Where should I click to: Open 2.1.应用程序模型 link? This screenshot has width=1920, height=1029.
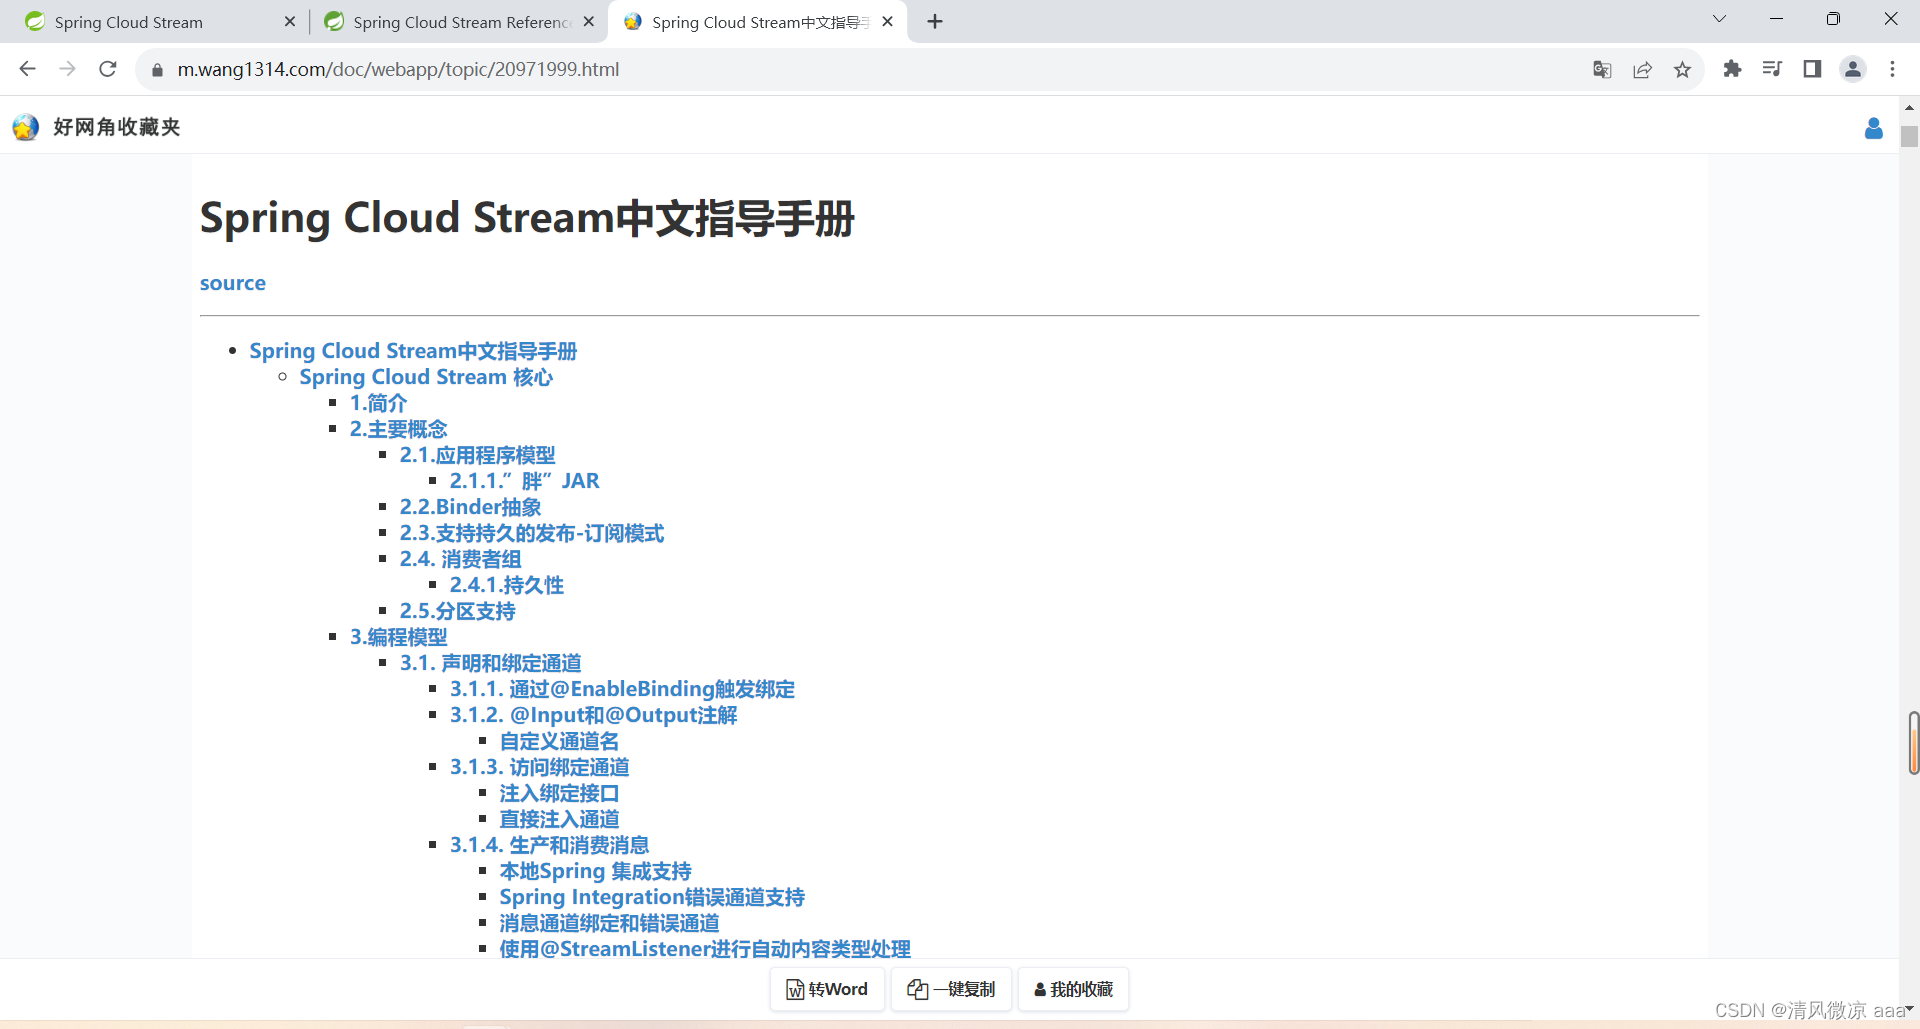(x=477, y=455)
